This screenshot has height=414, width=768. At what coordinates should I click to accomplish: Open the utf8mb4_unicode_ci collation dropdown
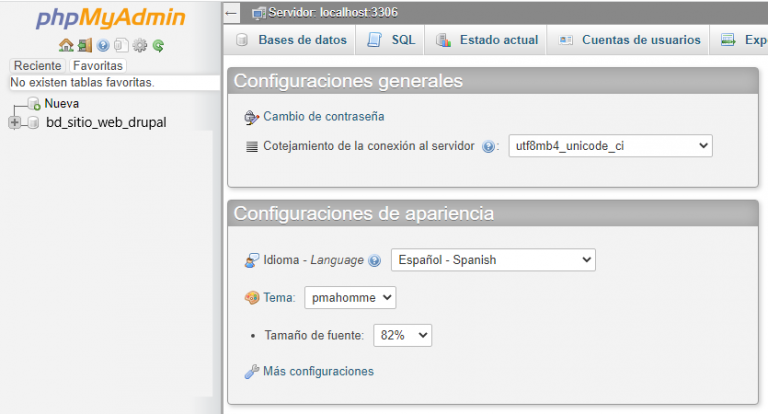(610, 146)
